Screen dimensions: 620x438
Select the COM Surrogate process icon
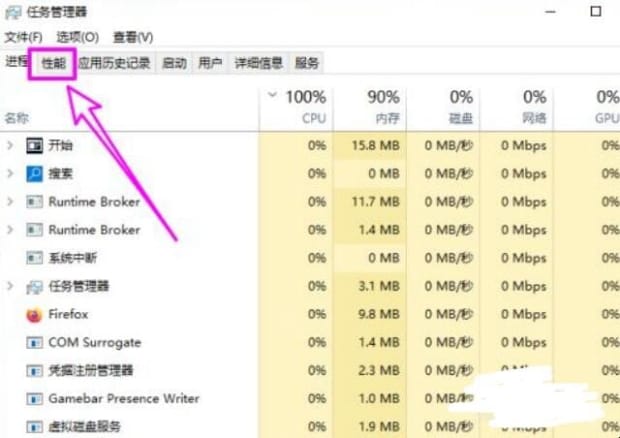[x=35, y=342]
